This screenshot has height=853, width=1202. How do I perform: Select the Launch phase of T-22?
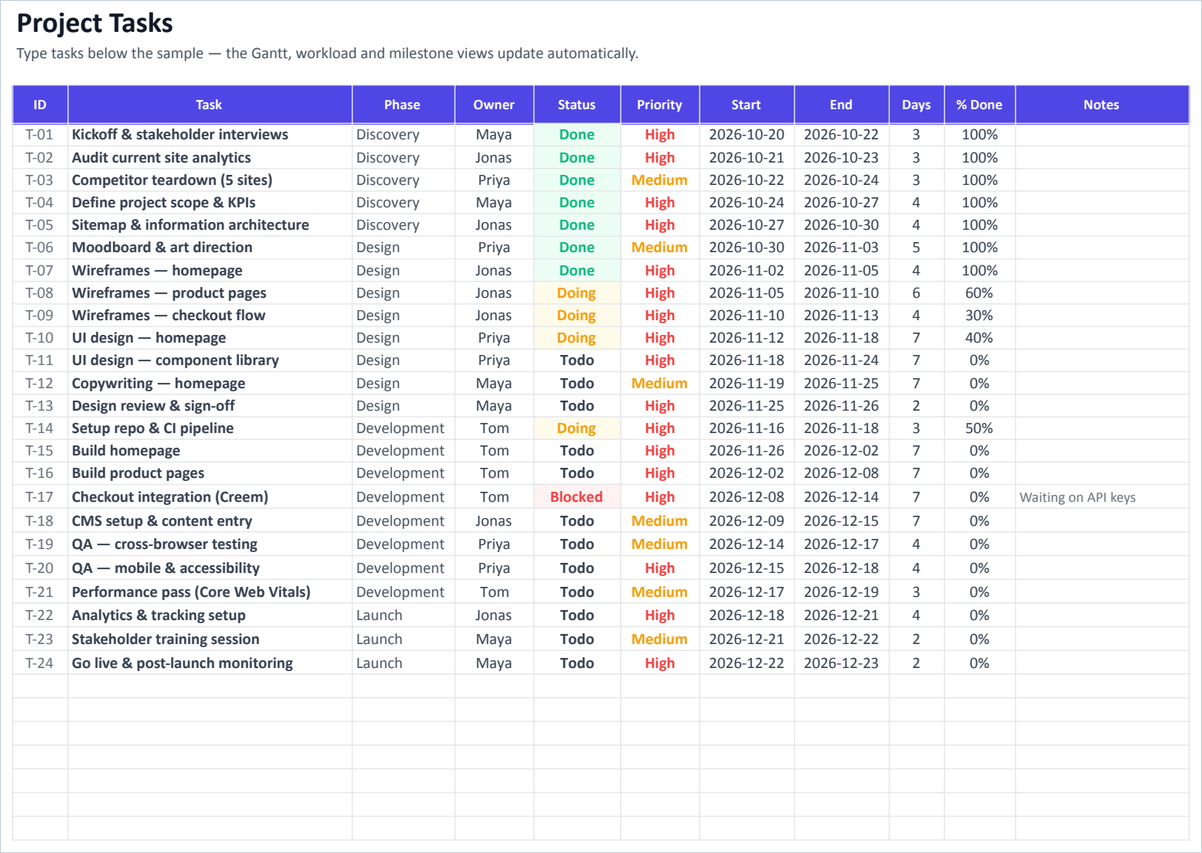point(402,615)
